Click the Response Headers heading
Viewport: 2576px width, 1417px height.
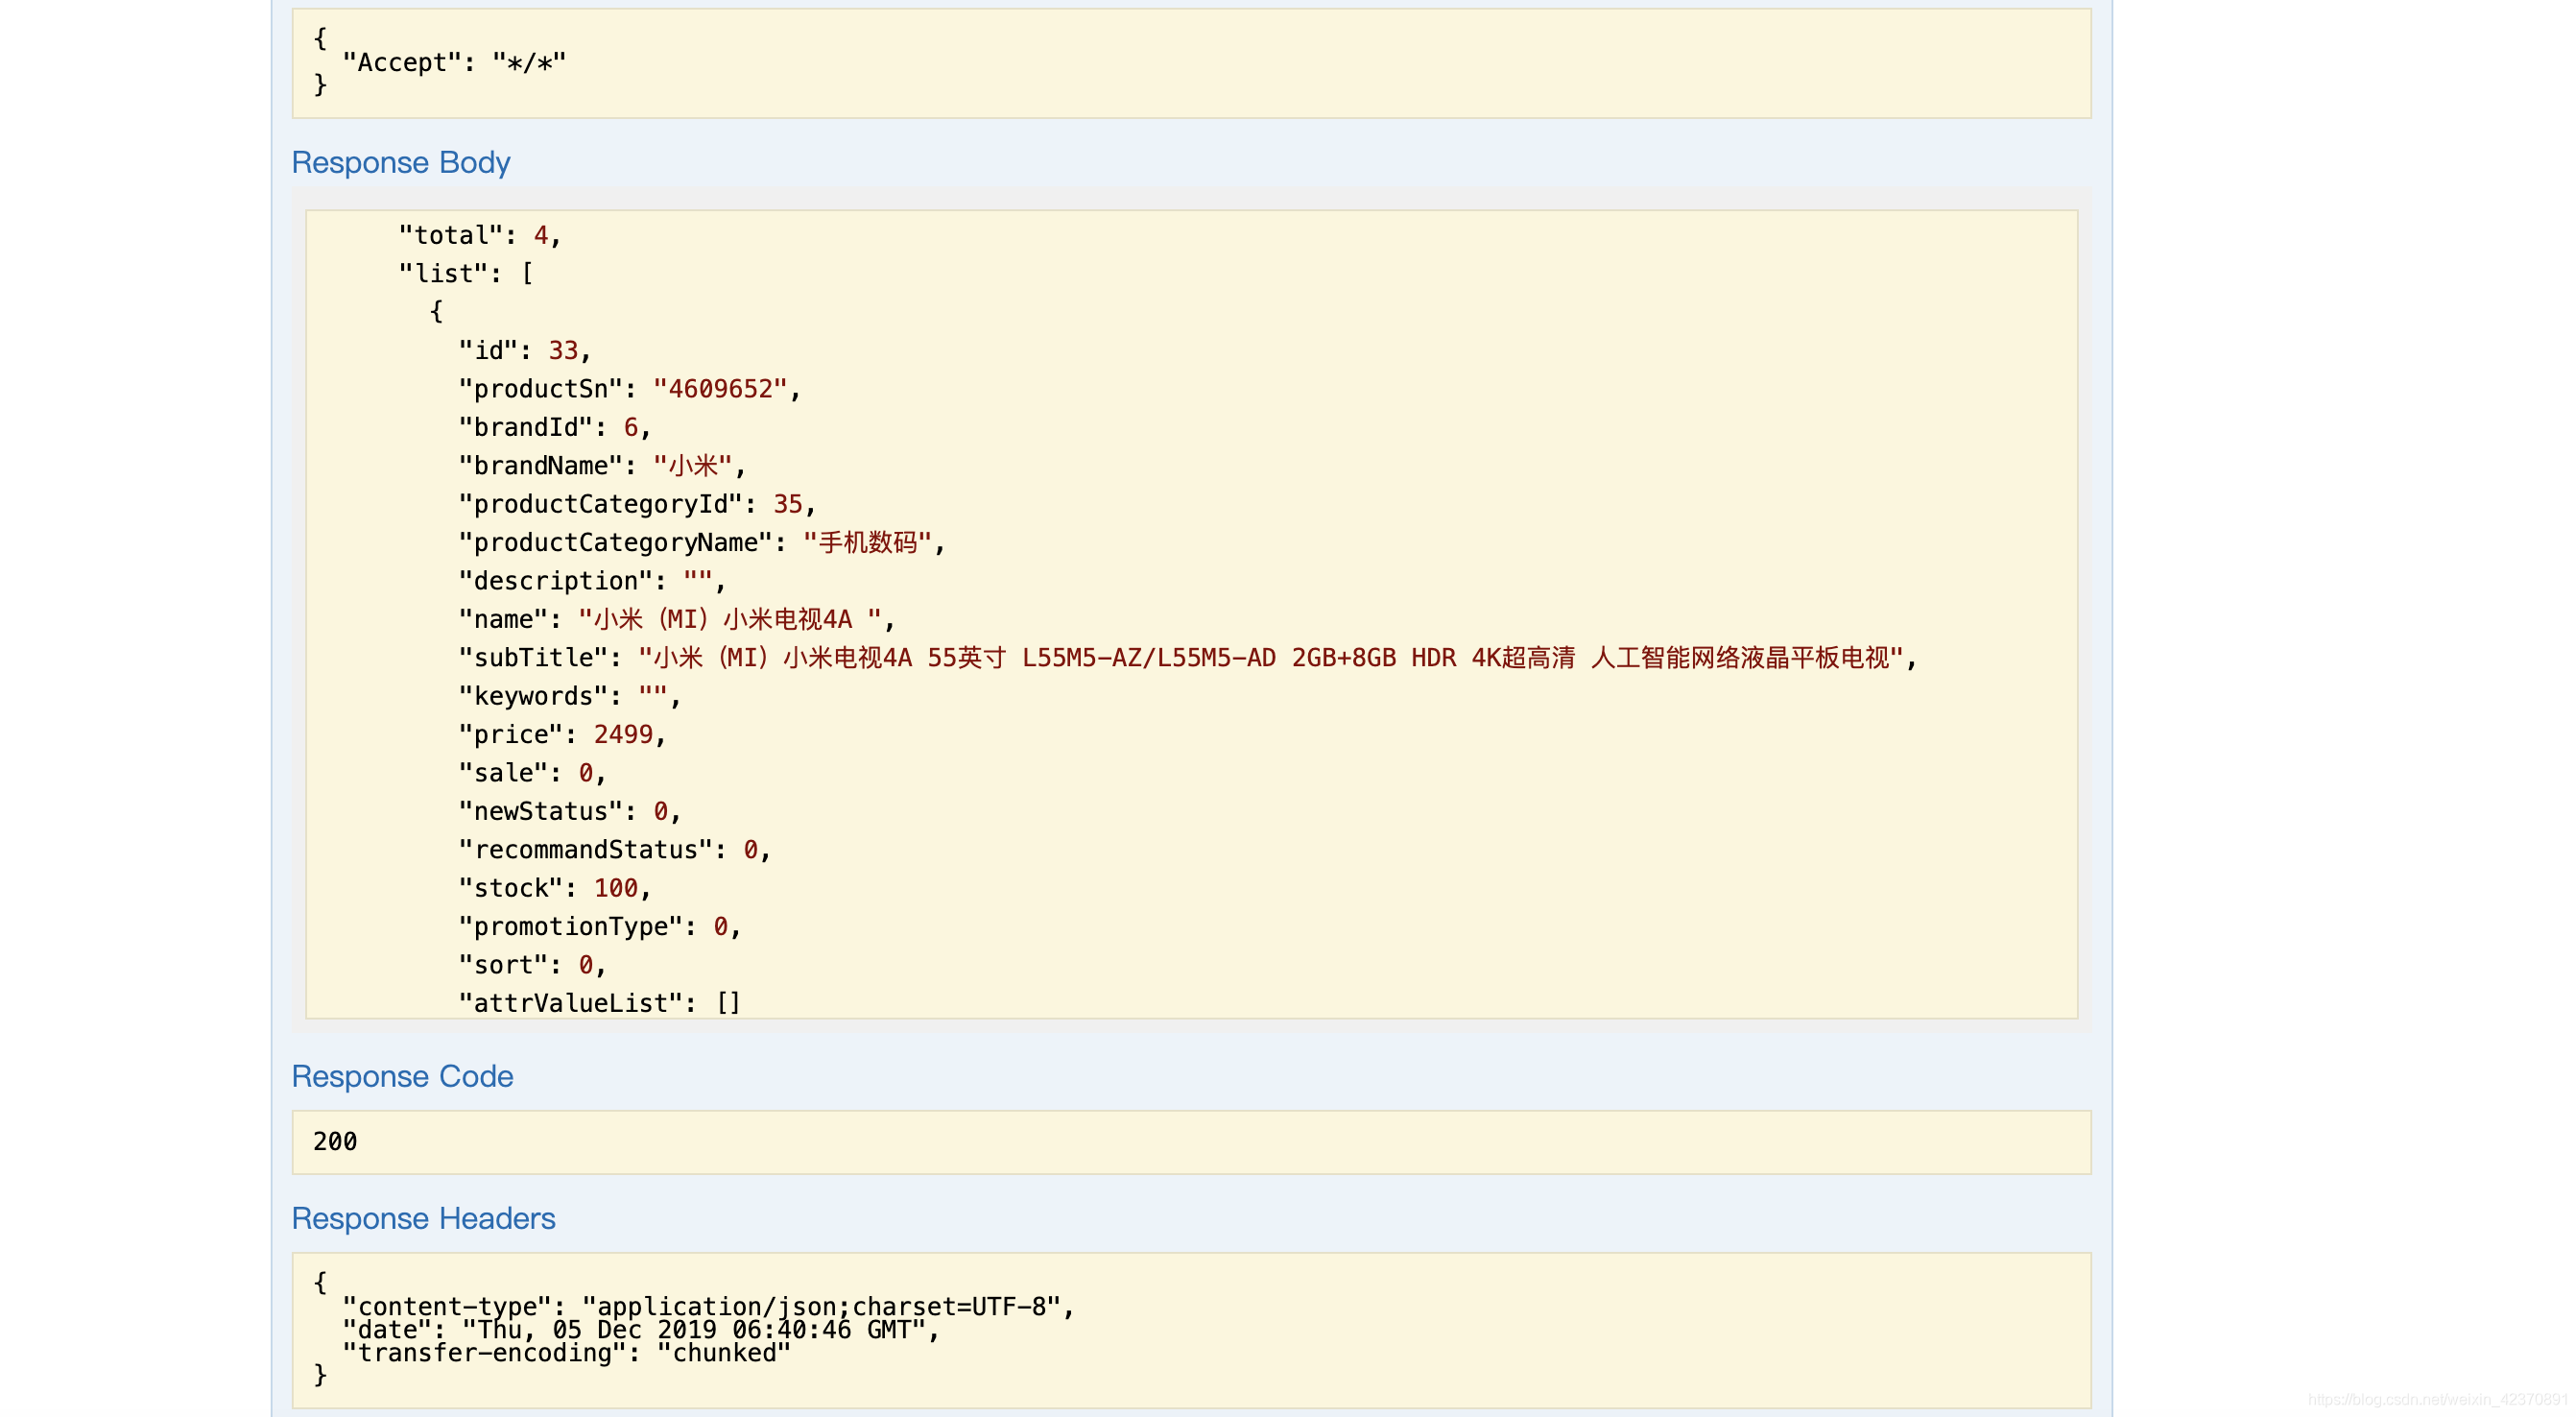[x=423, y=1218]
